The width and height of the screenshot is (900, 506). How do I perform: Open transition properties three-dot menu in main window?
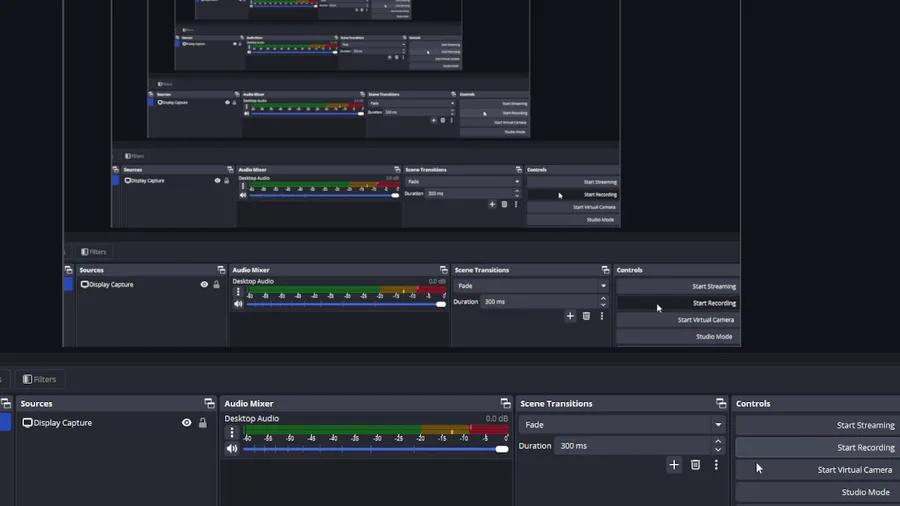716,465
